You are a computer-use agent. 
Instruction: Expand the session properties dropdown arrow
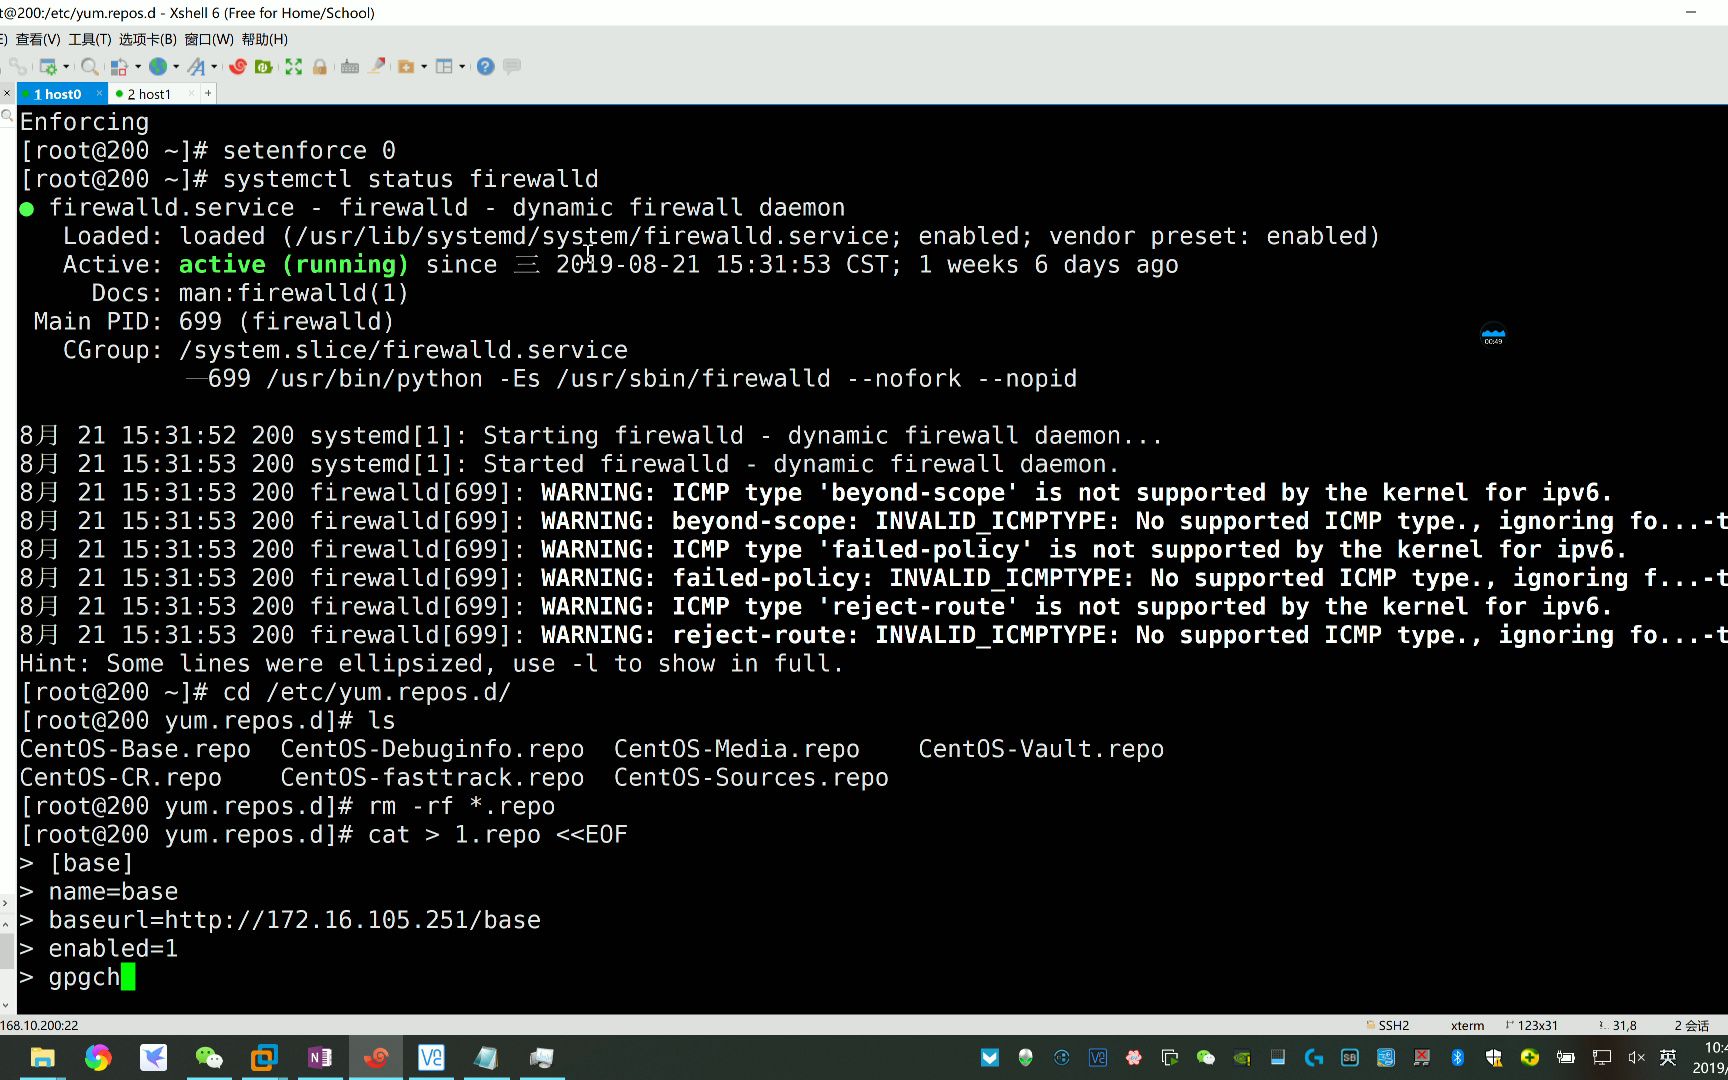pos(66,67)
